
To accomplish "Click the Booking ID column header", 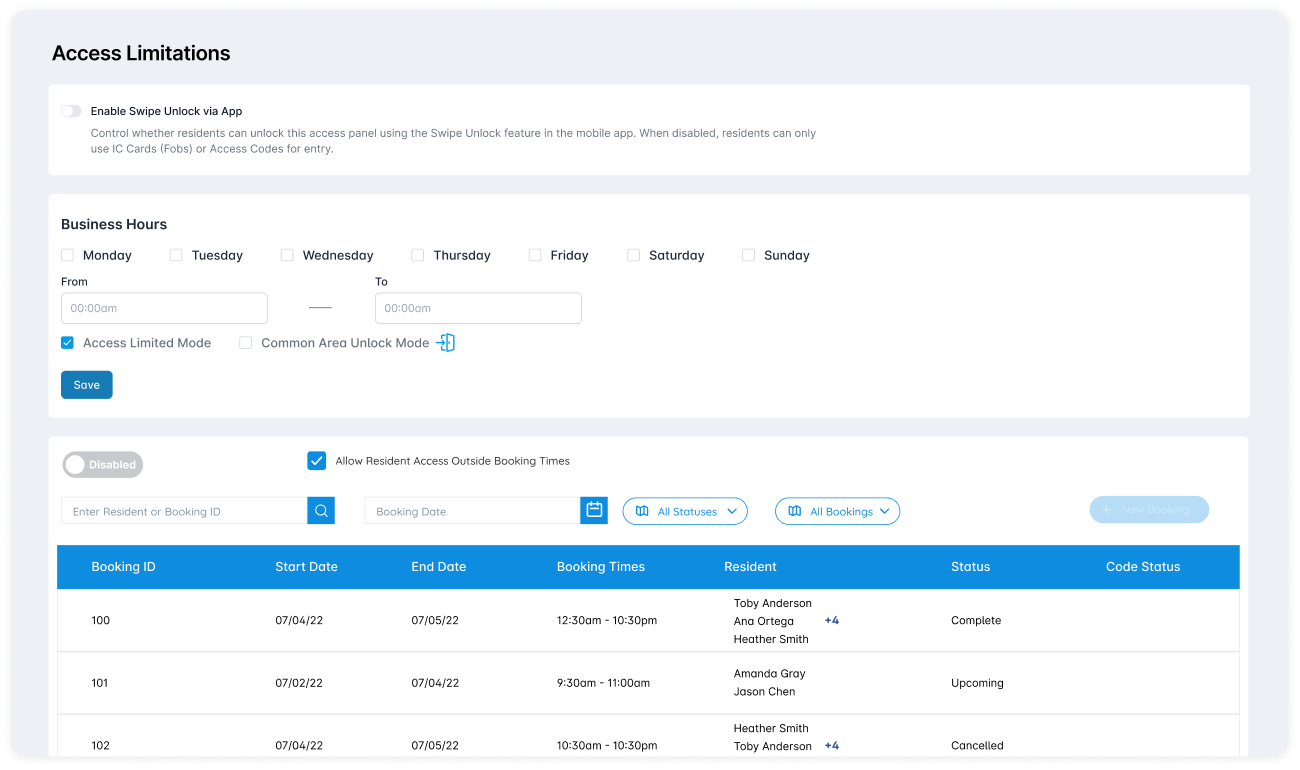I will (123, 567).
